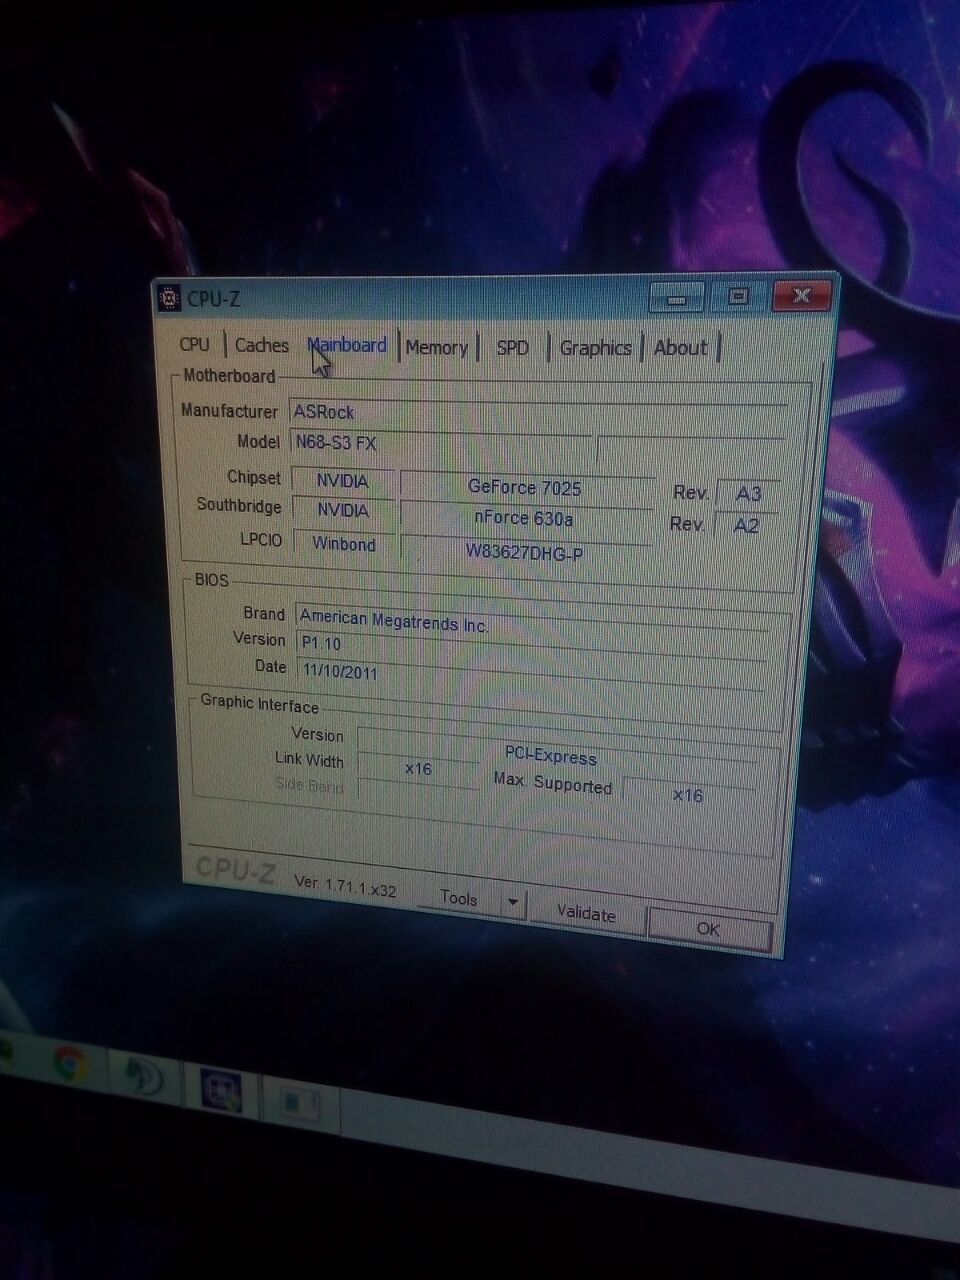Click the Link Width x16 value
960x1280 pixels.
point(418,768)
